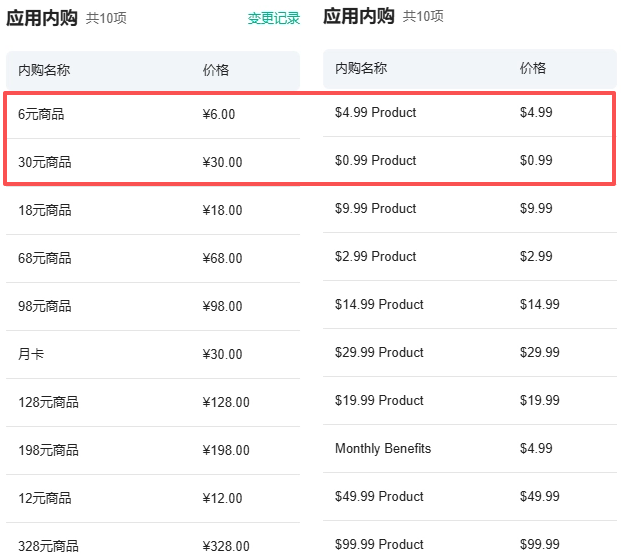The width and height of the screenshot is (622, 558).
Task: Click the left 应用内购 heading
Action: [42, 18]
